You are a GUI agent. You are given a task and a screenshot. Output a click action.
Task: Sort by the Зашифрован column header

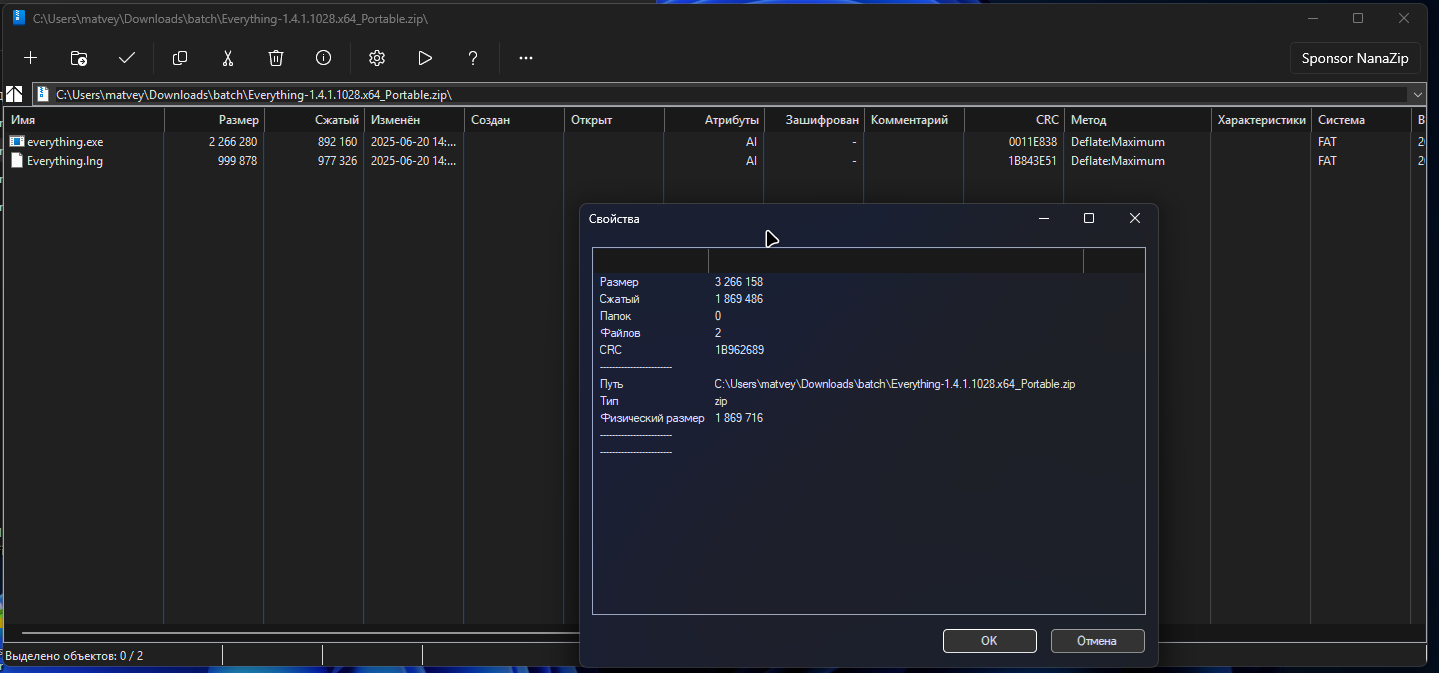[x=814, y=120]
